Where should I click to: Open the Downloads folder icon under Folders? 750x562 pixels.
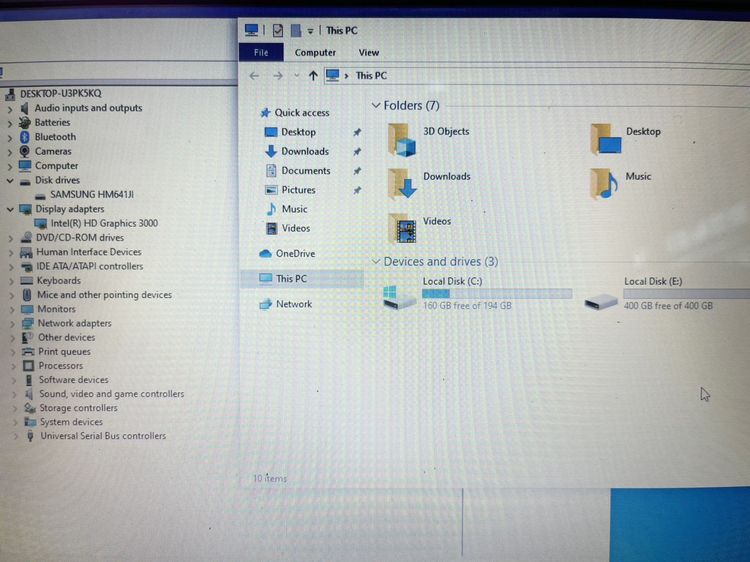tap(402, 184)
